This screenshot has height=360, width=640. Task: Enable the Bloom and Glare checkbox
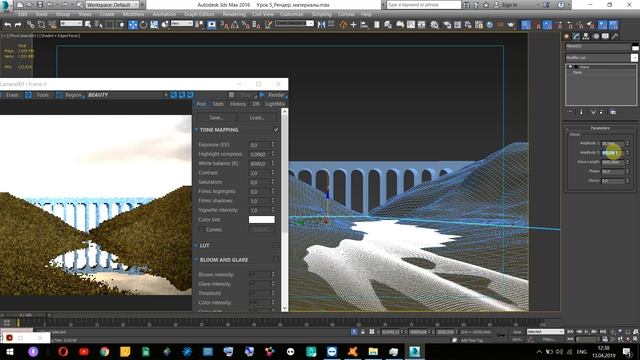[276, 260]
